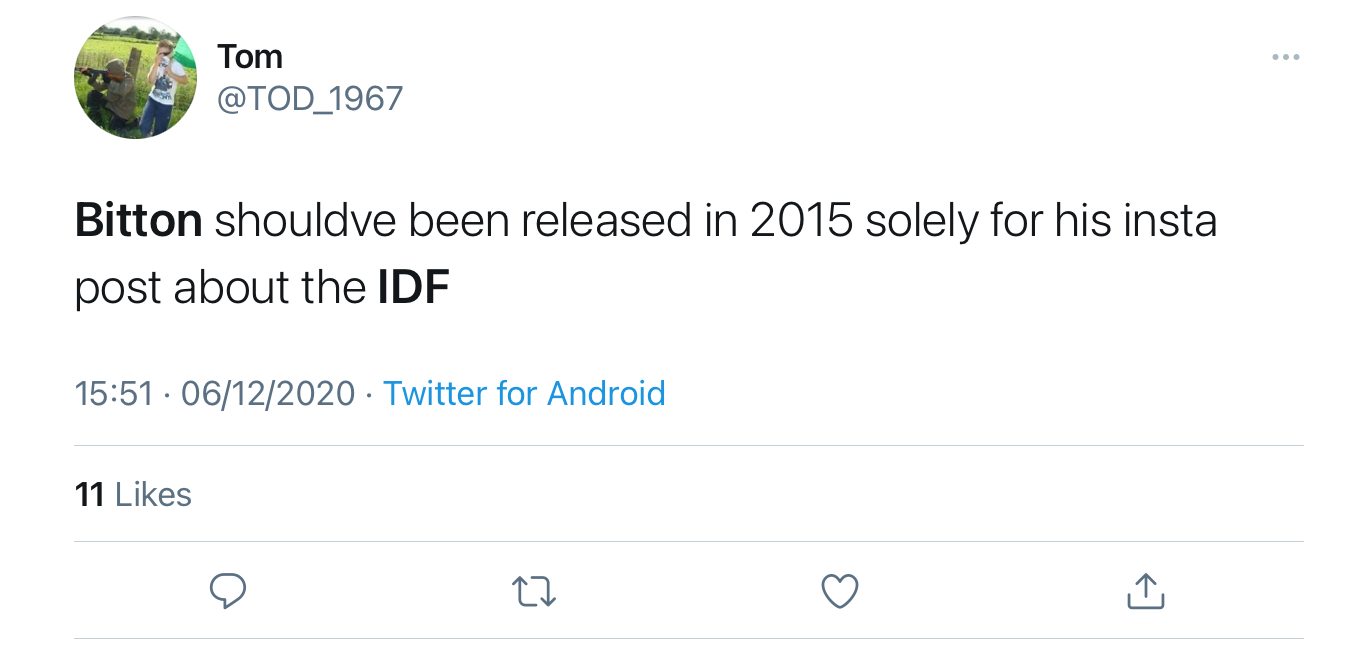Image resolution: width=1365 pixels, height=645 pixels.
Task: Select the bold word Bitton
Action: tap(139, 221)
